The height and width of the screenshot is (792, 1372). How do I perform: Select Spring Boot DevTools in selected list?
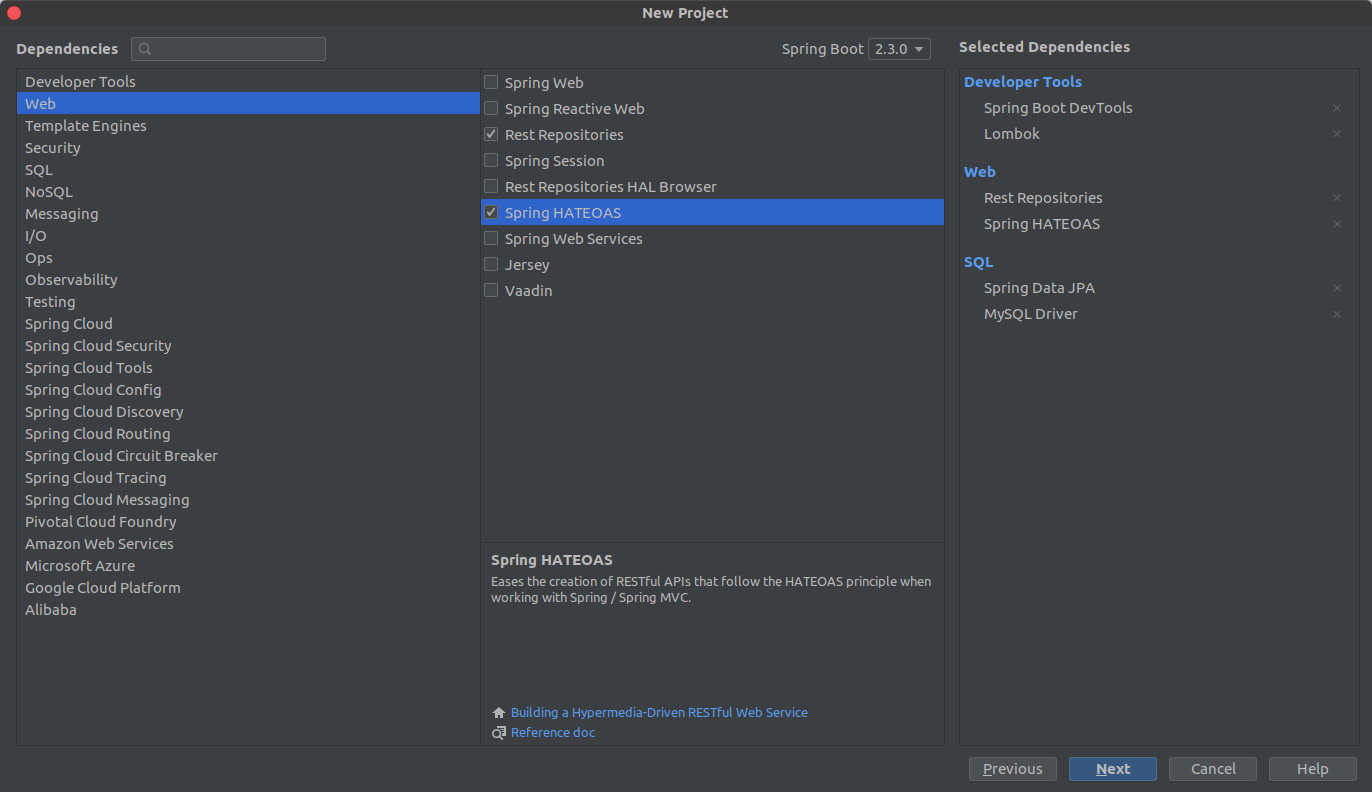[1058, 108]
